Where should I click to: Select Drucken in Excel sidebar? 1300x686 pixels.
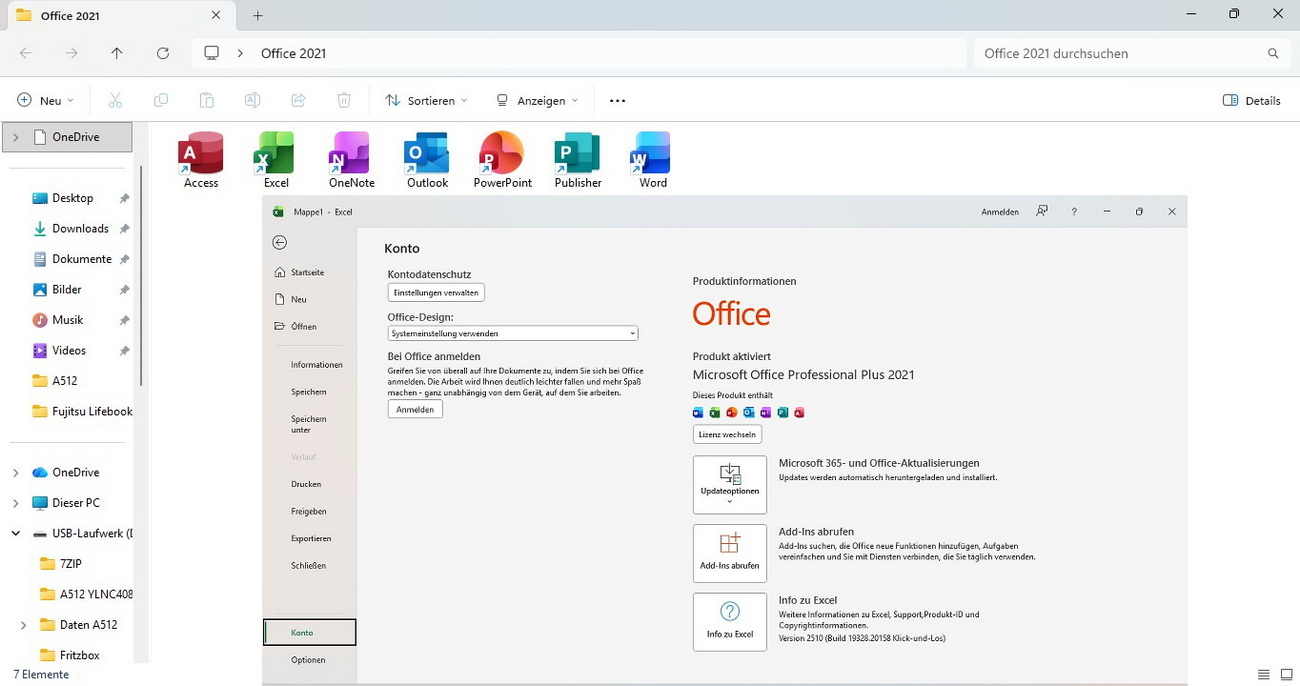point(306,484)
